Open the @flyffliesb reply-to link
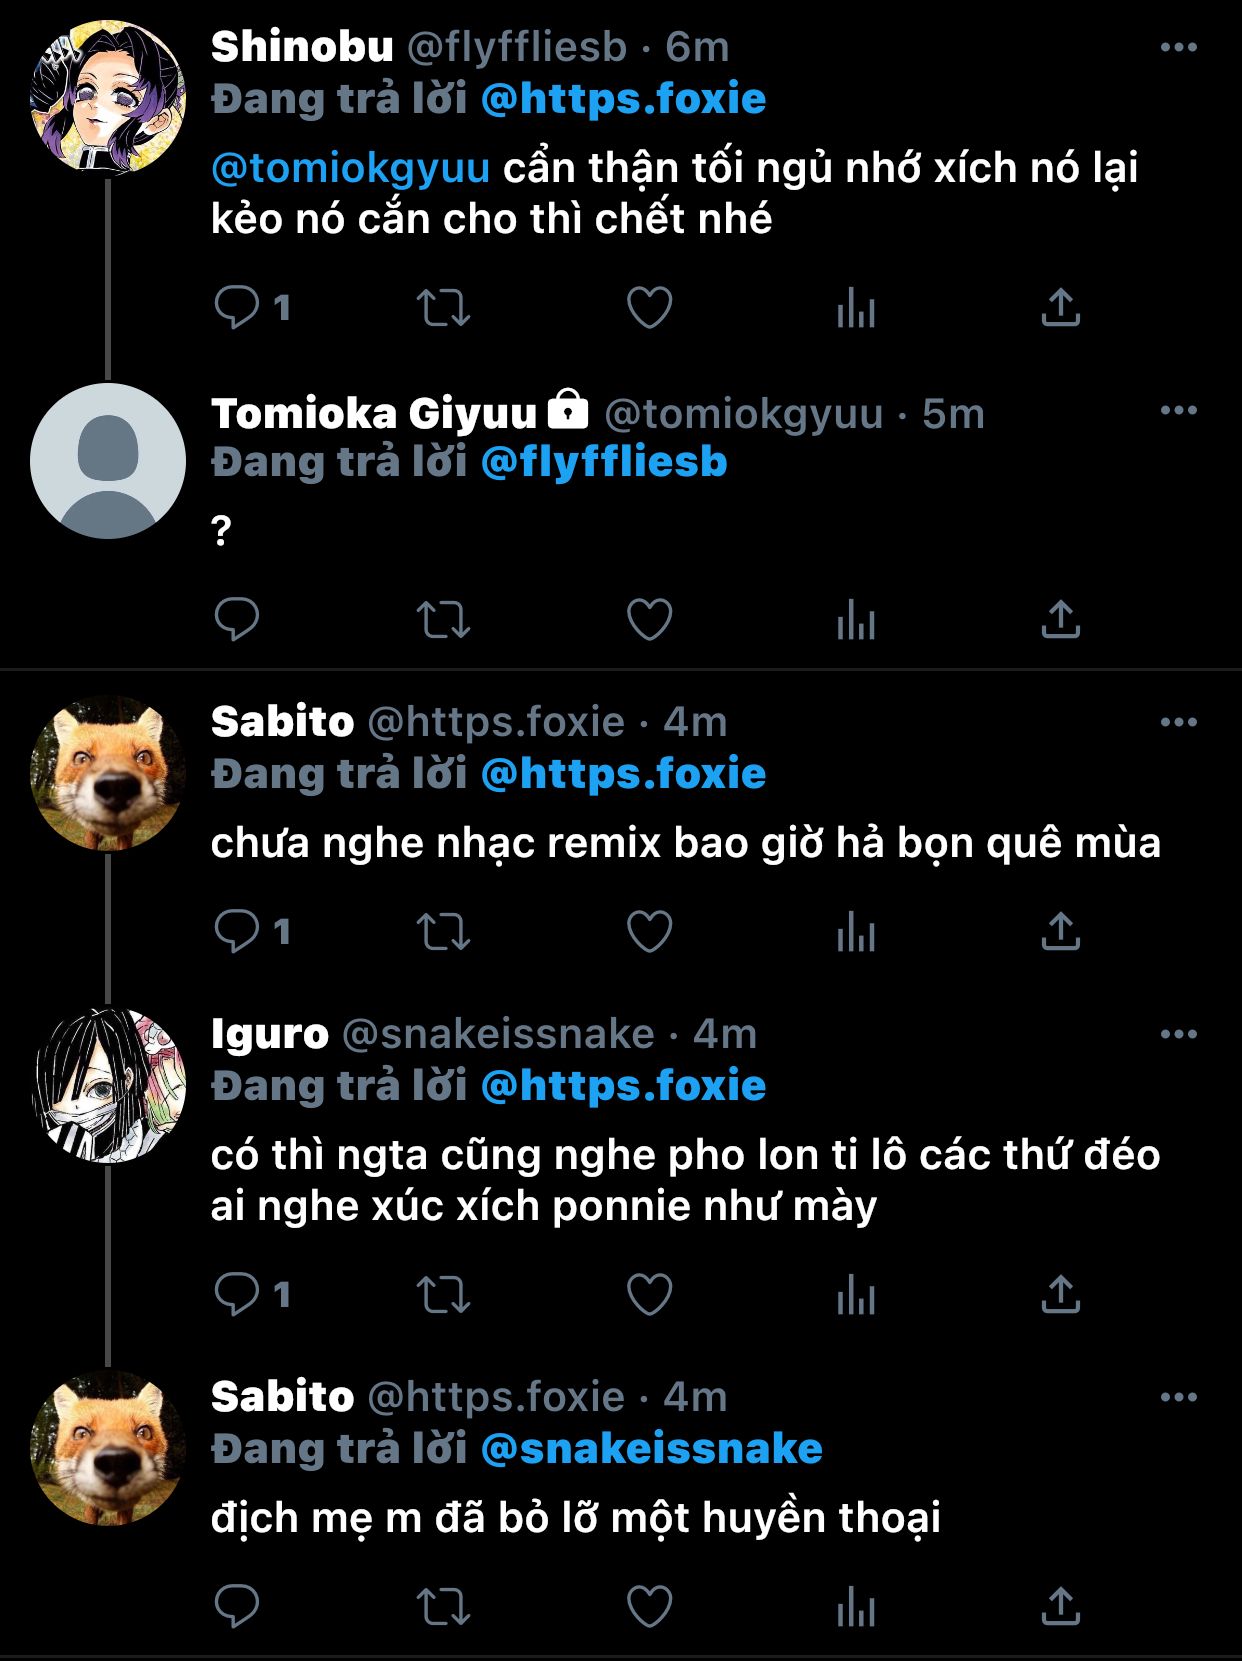 [x=603, y=462]
